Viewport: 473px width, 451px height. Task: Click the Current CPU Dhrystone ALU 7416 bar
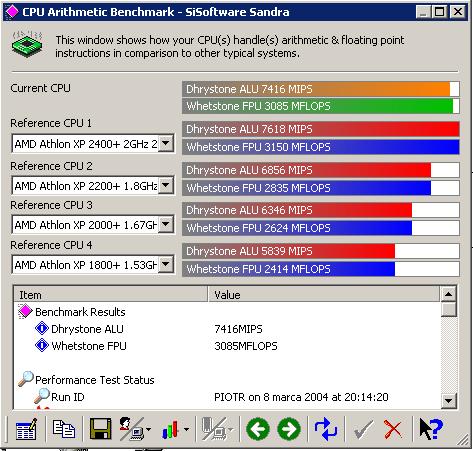(321, 89)
